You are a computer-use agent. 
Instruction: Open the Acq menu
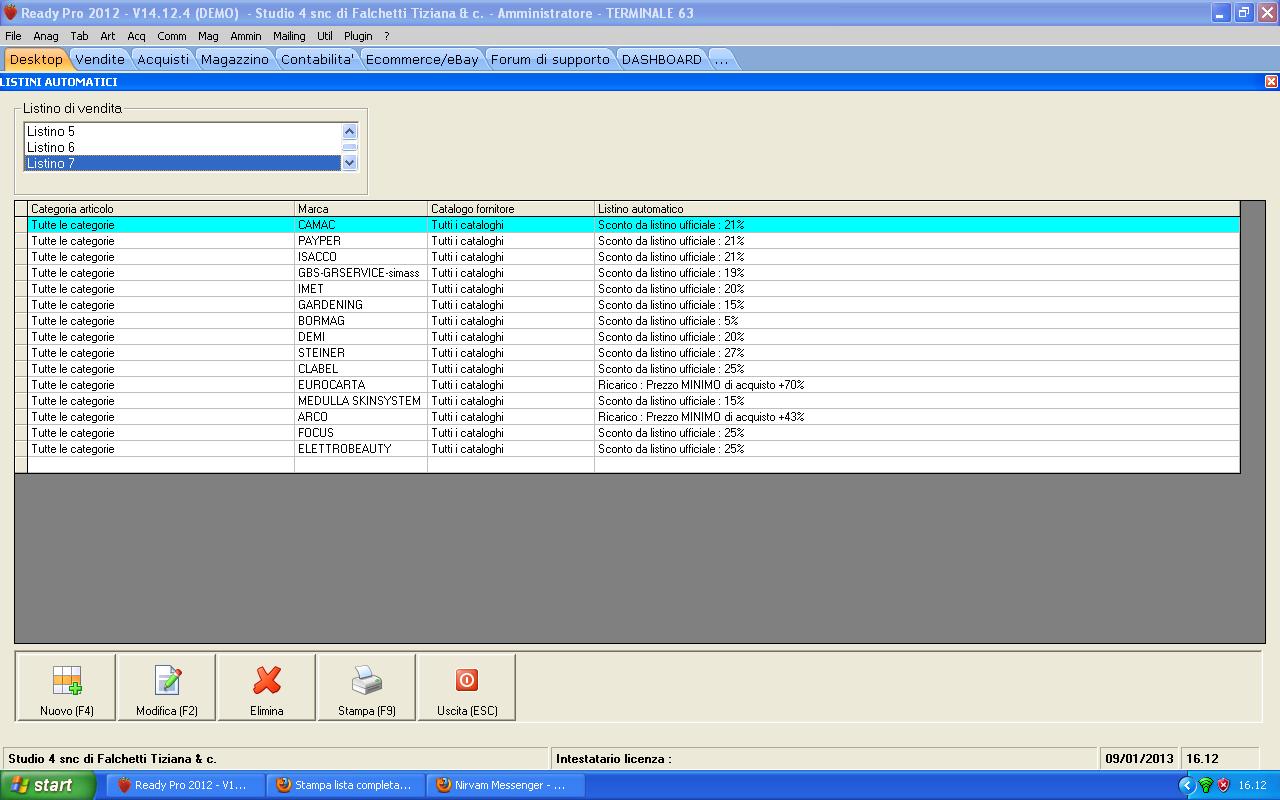pos(136,36)
